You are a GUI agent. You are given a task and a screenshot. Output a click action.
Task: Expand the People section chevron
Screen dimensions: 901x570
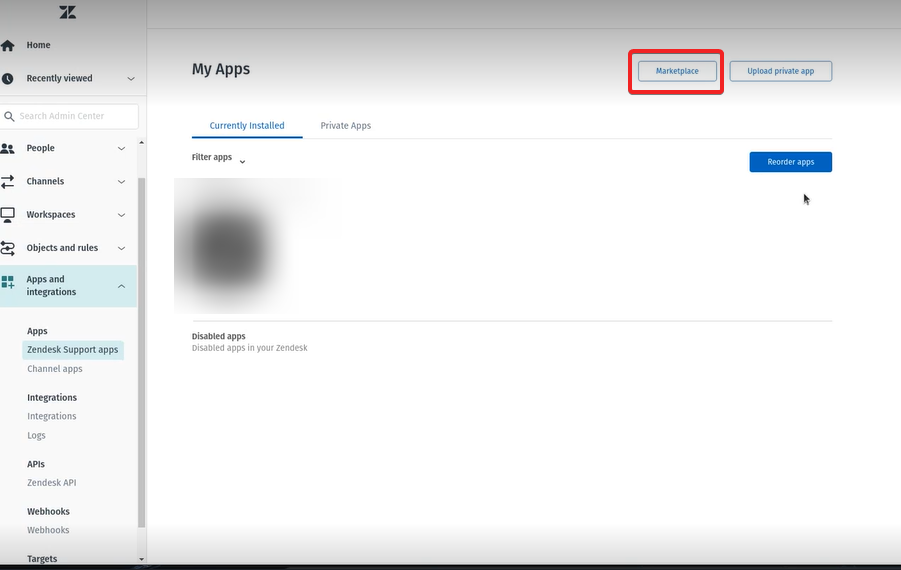(x=121, y=149)
